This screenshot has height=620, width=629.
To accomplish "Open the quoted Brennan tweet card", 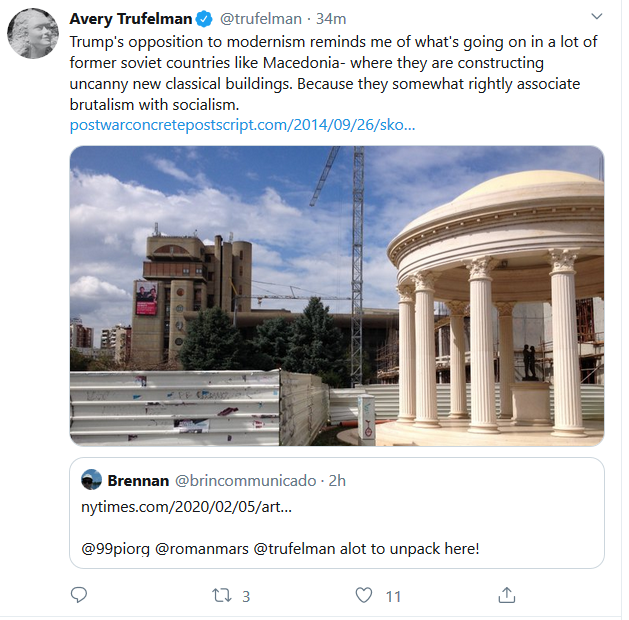I will click(x=337, y=513).
